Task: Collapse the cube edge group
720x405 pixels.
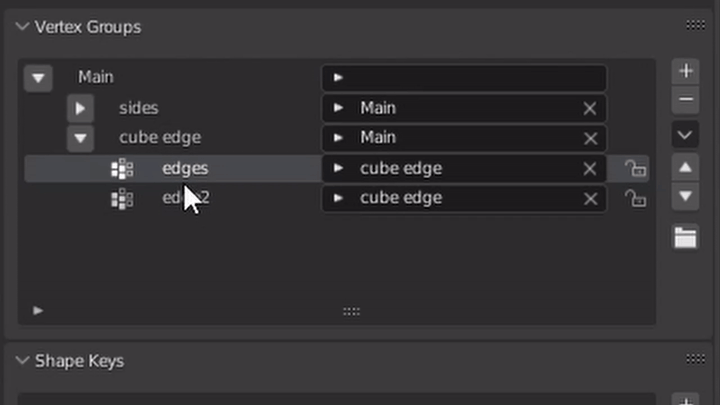Action: click(x=80, y=138)
